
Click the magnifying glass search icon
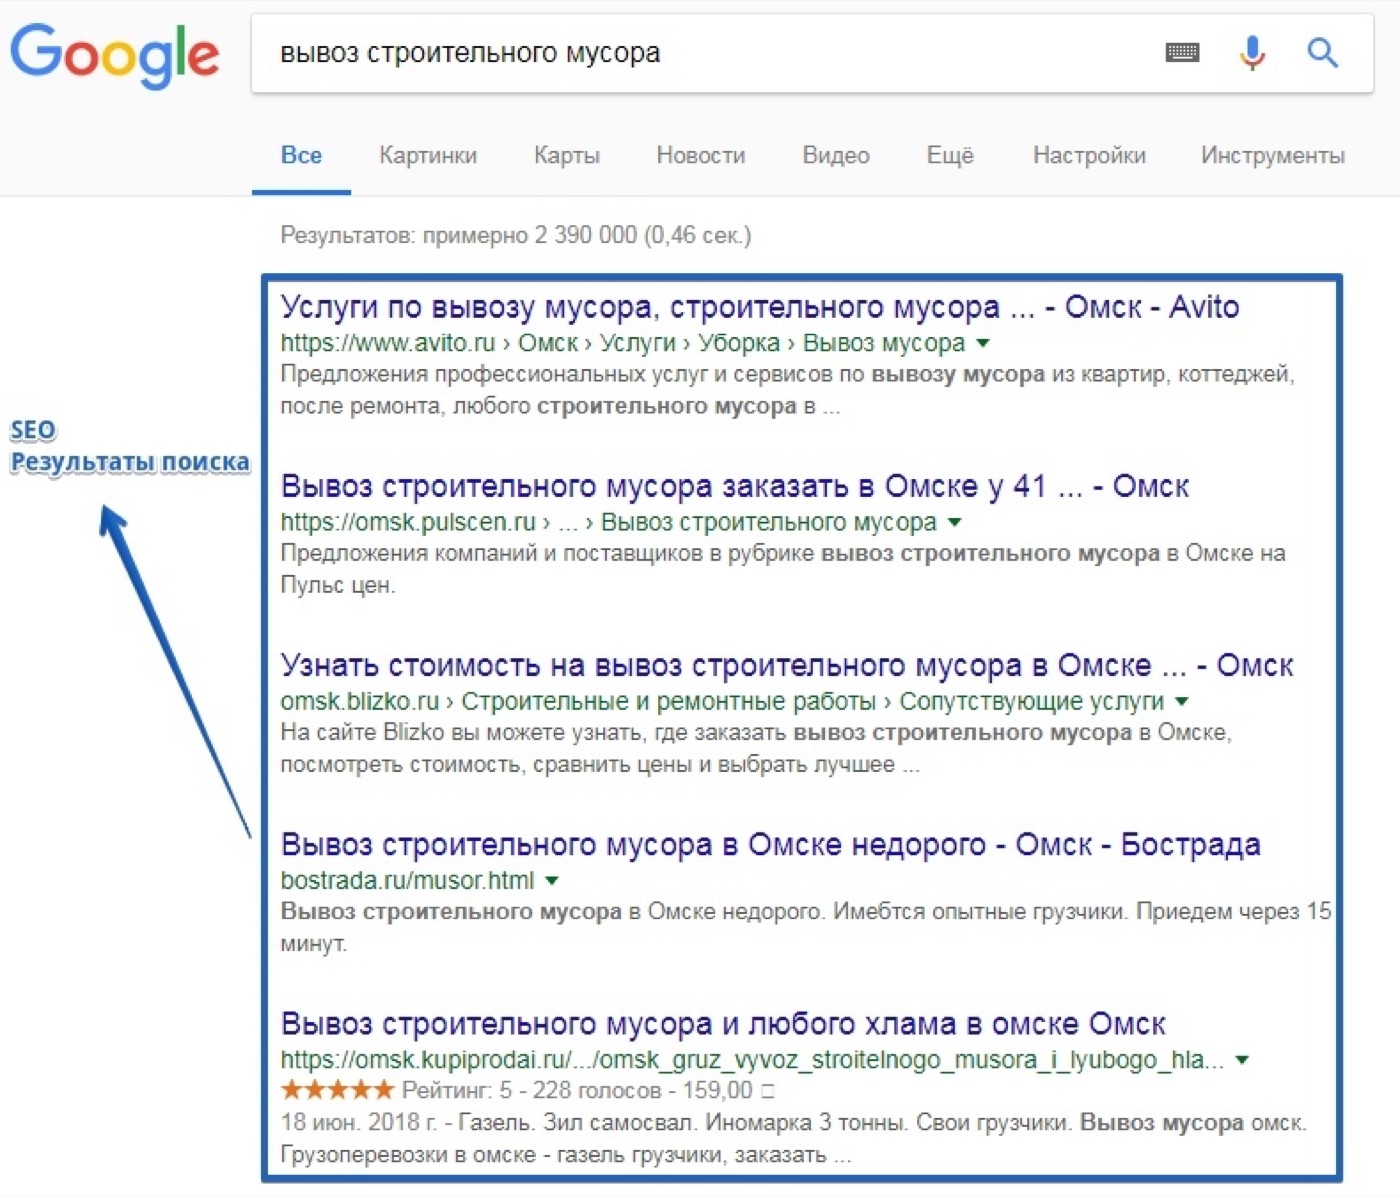click(1322, 52)
